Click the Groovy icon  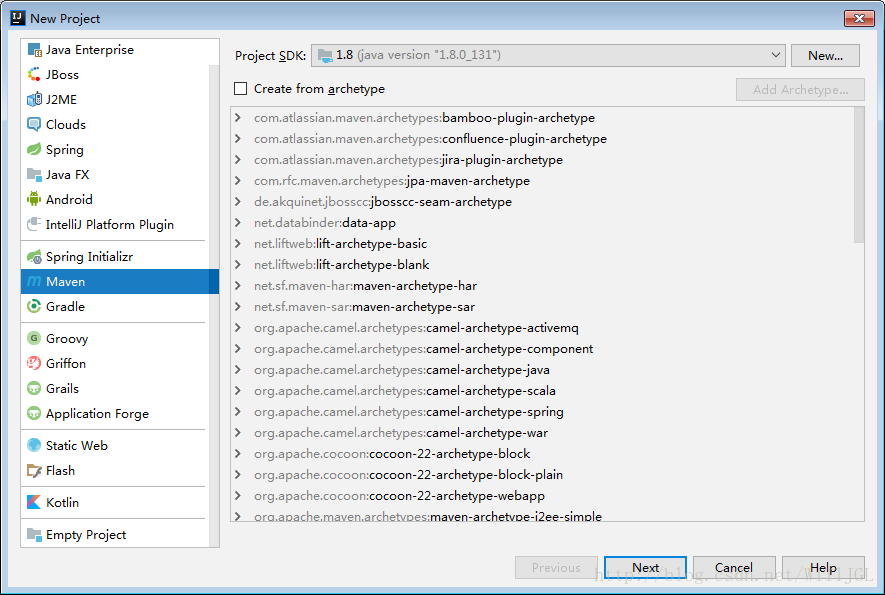(x=34, y=339)
